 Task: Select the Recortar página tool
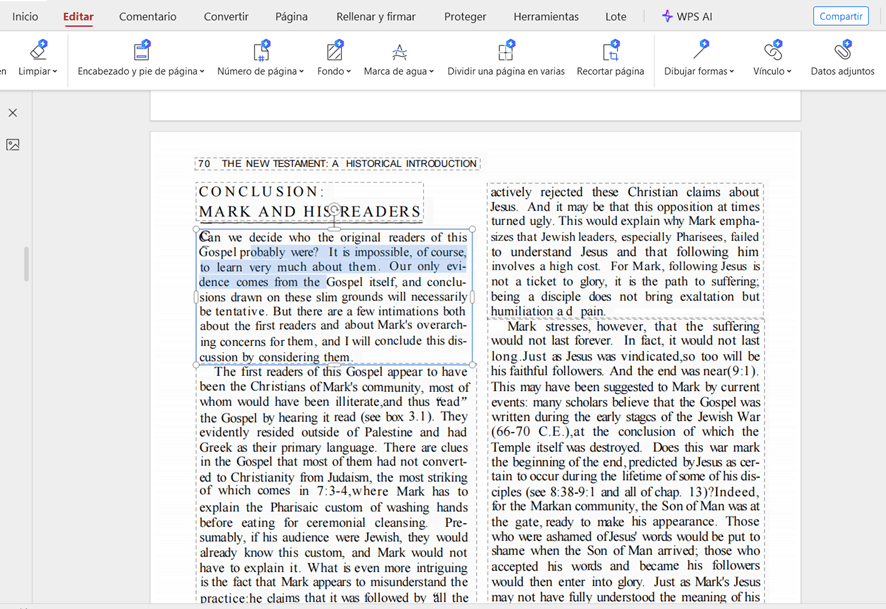(x=610, y=51)
